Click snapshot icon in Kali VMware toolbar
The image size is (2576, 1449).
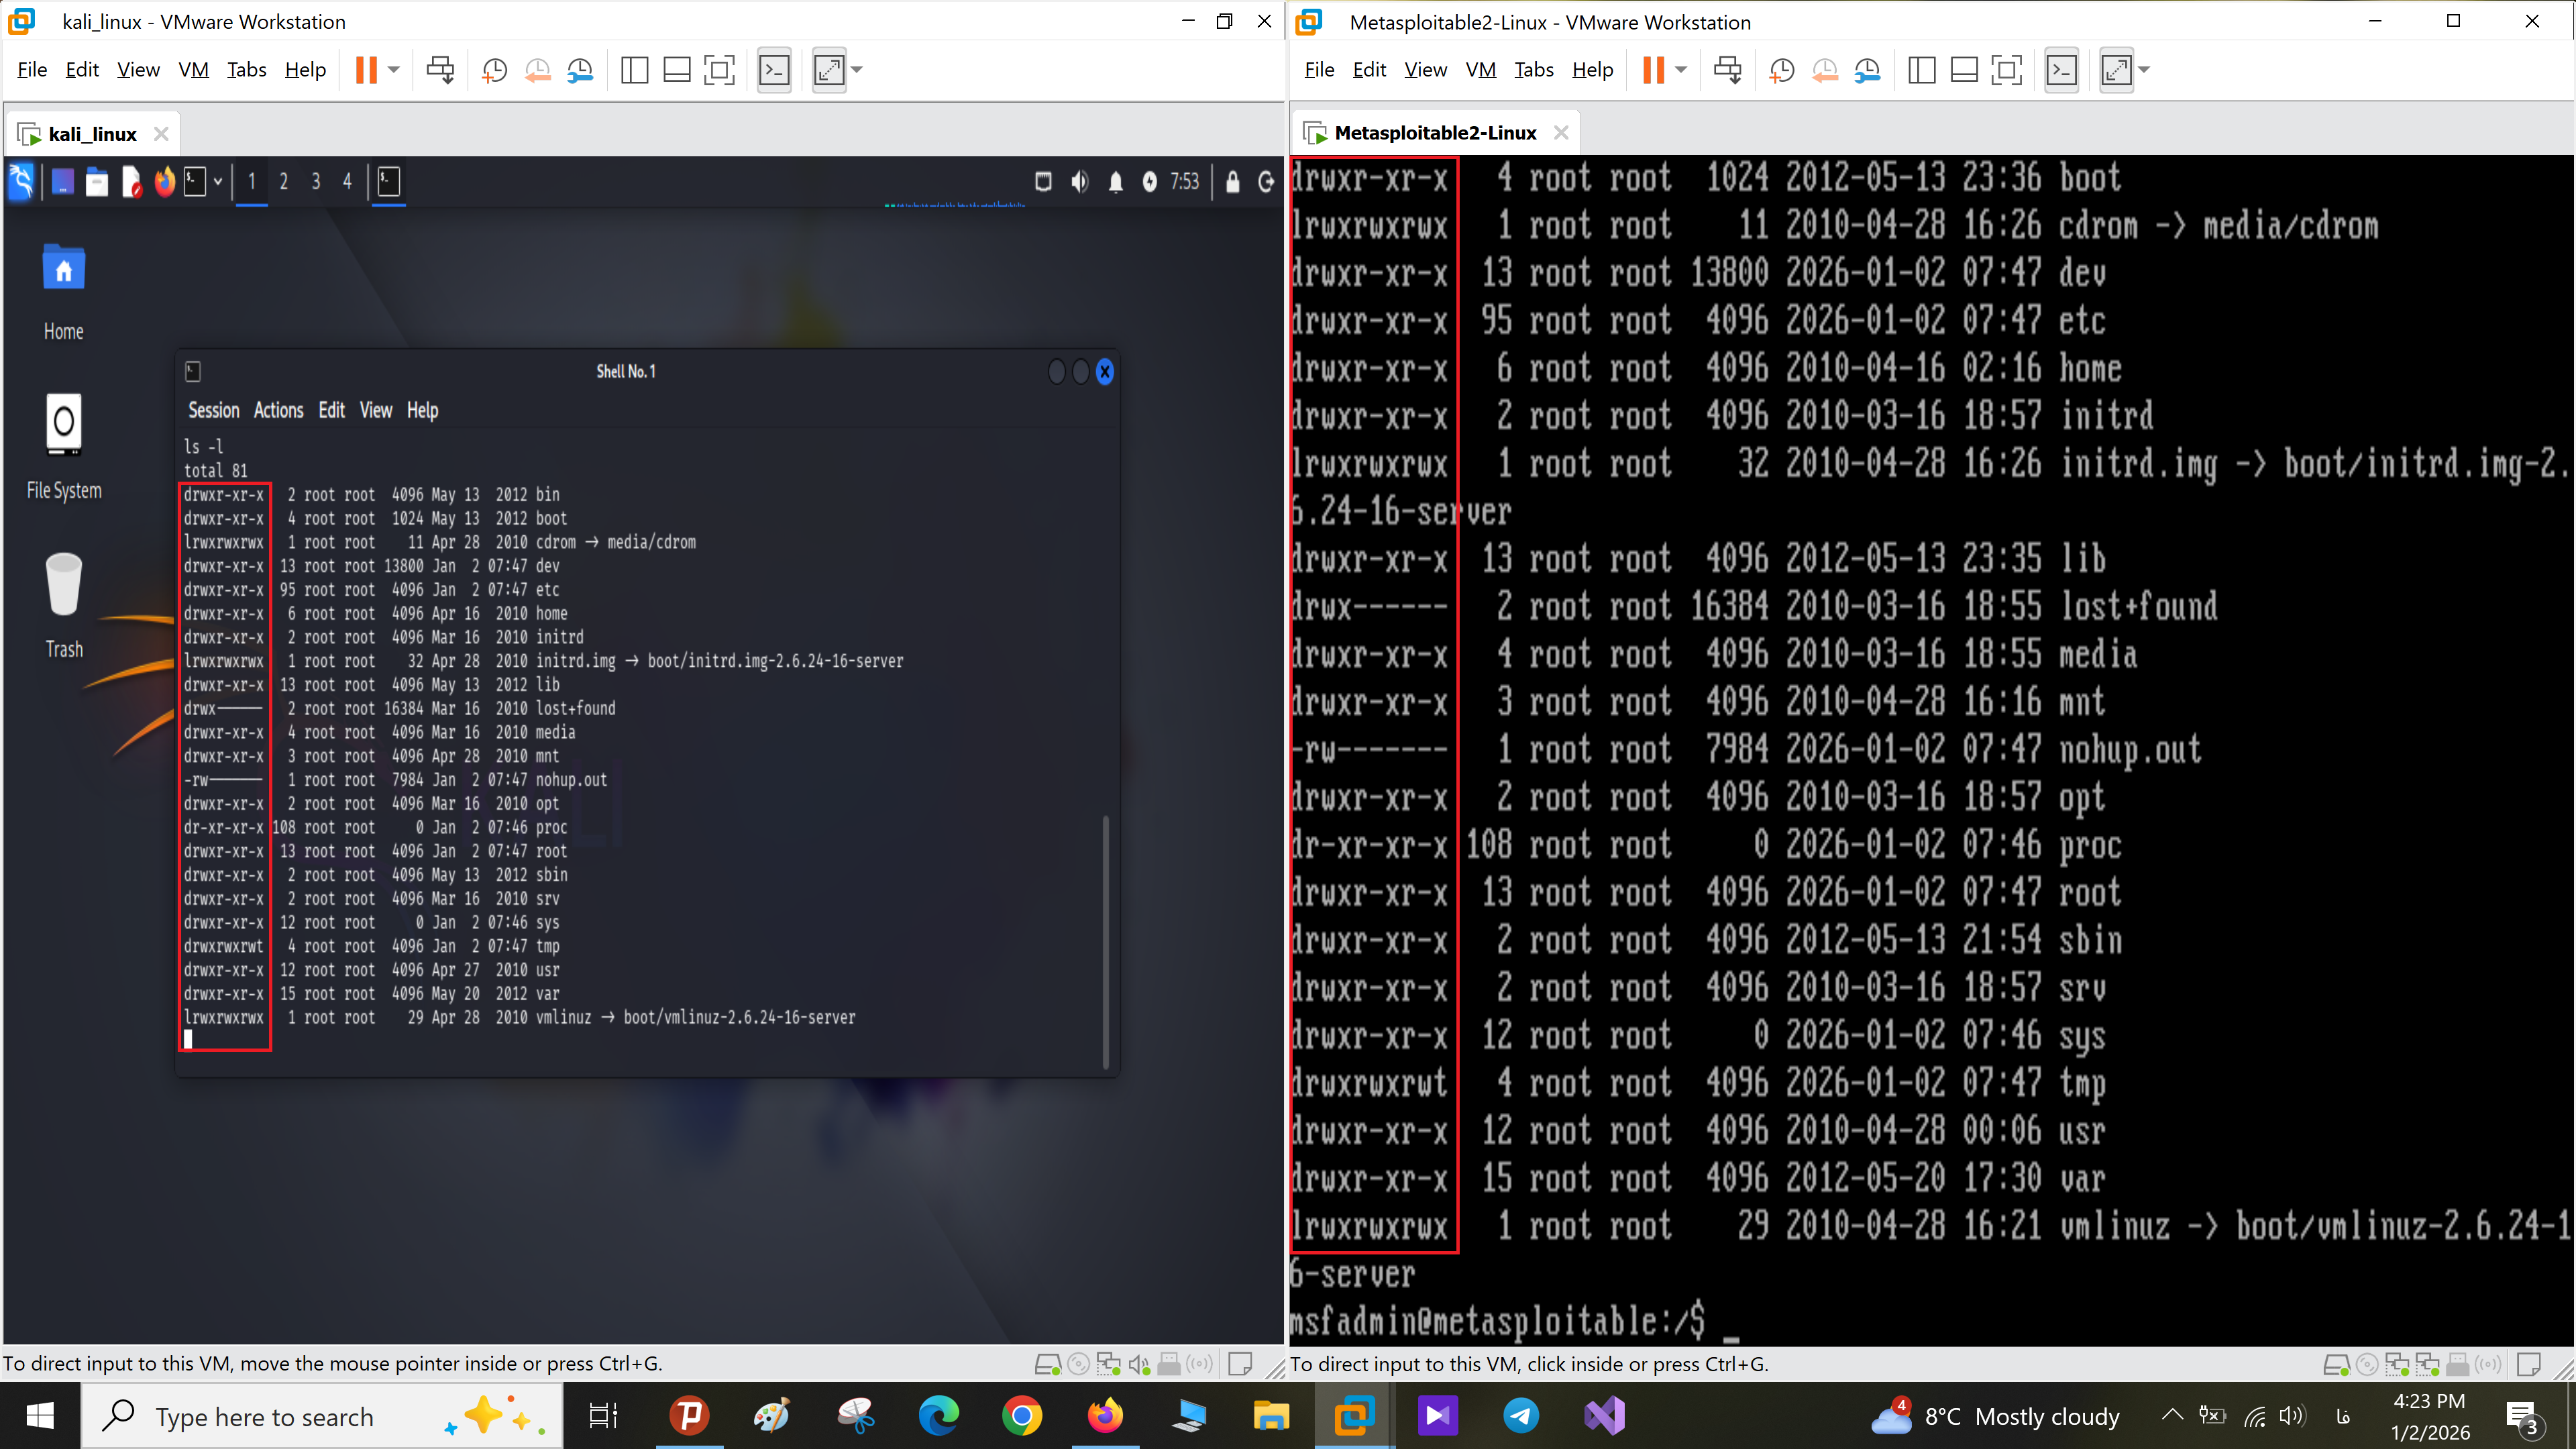point(494,70)
